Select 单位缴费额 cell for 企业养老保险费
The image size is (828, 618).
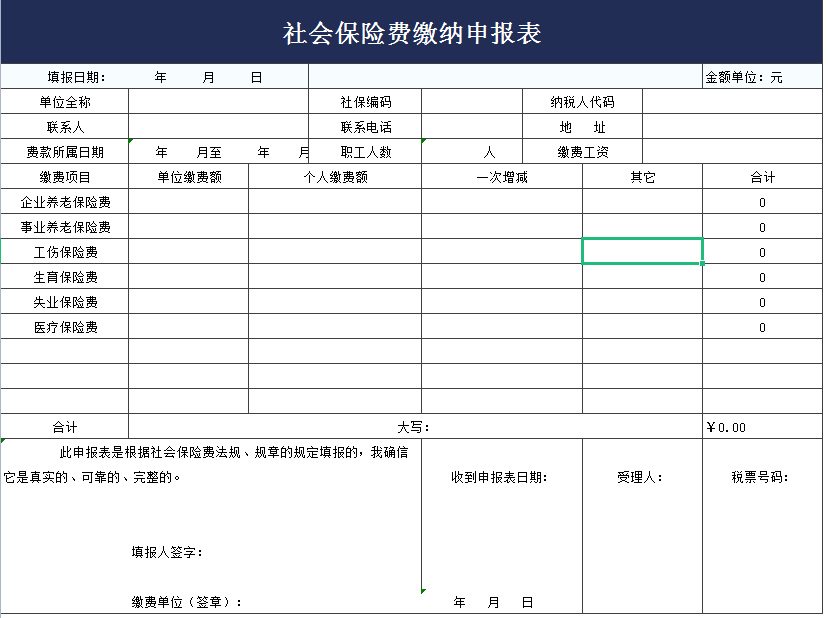click(x=188, y=202)
